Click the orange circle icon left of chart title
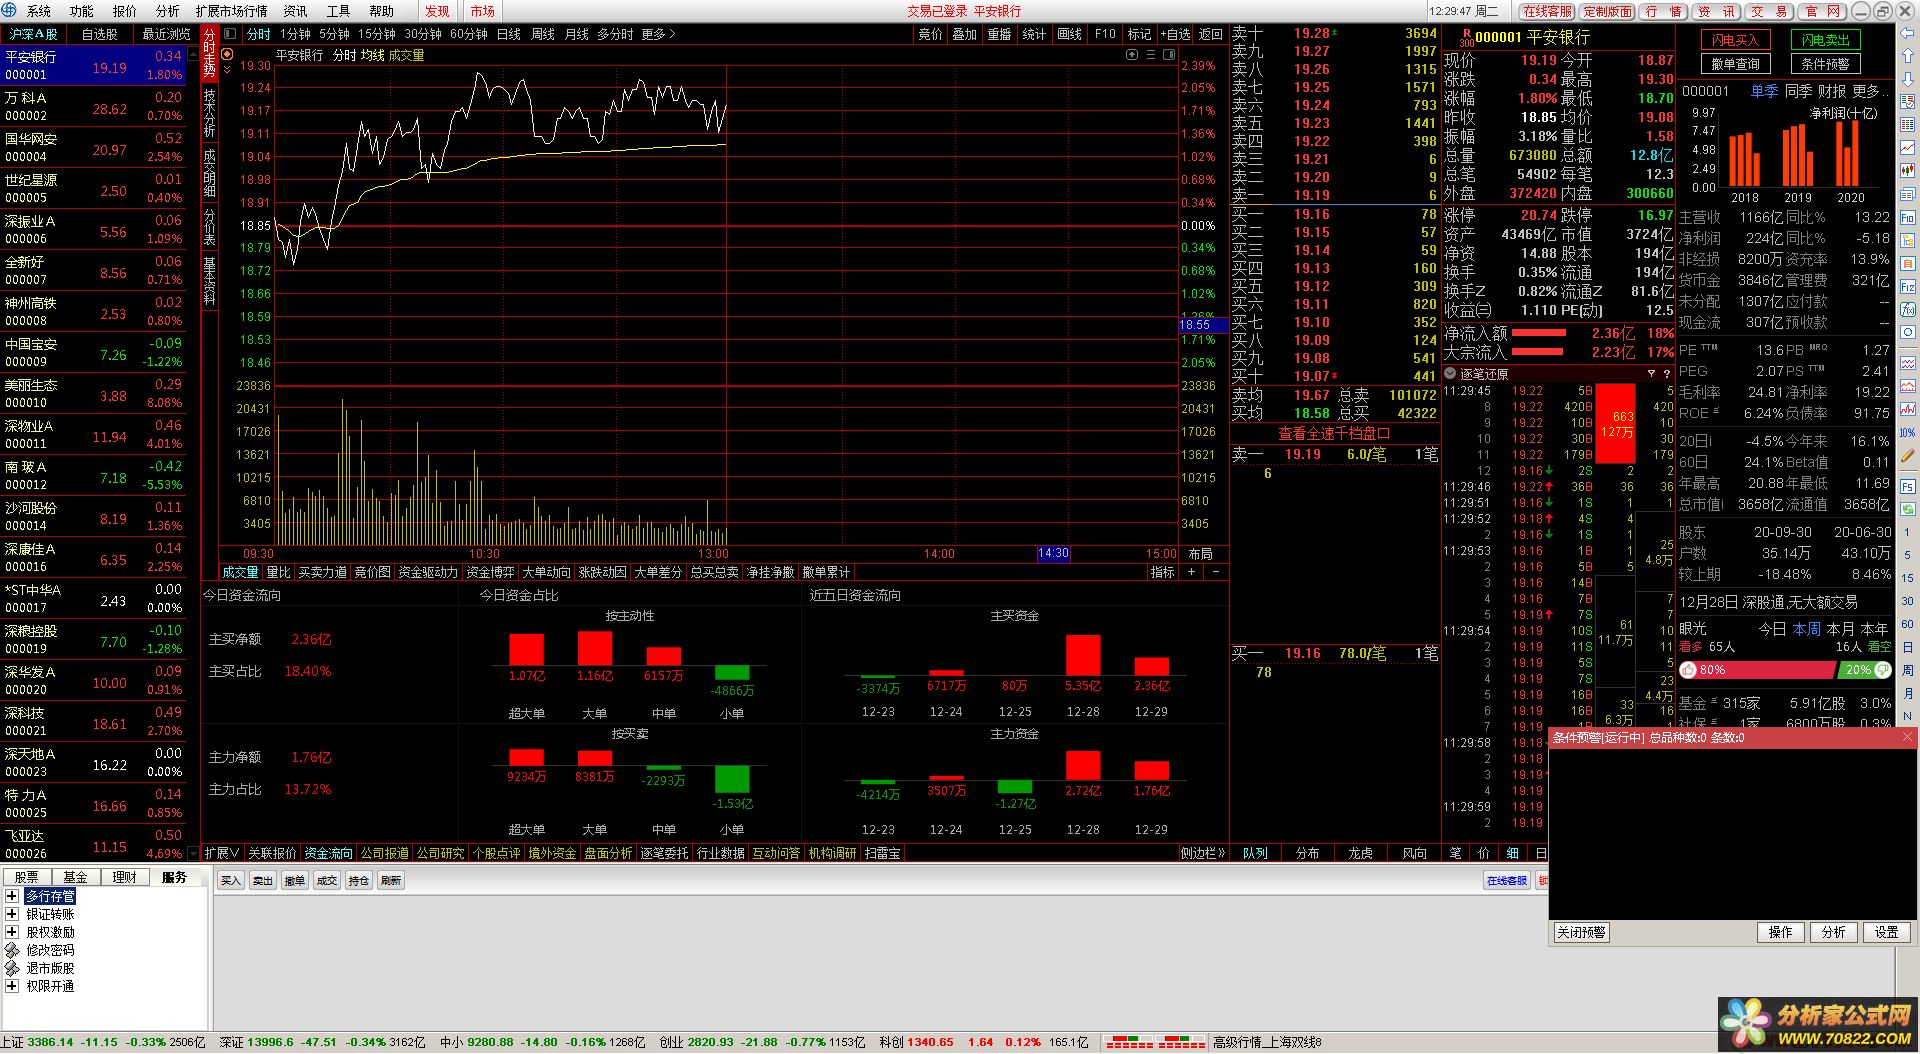Screen dimensions: 1920x1054 (x=227, y=54)
